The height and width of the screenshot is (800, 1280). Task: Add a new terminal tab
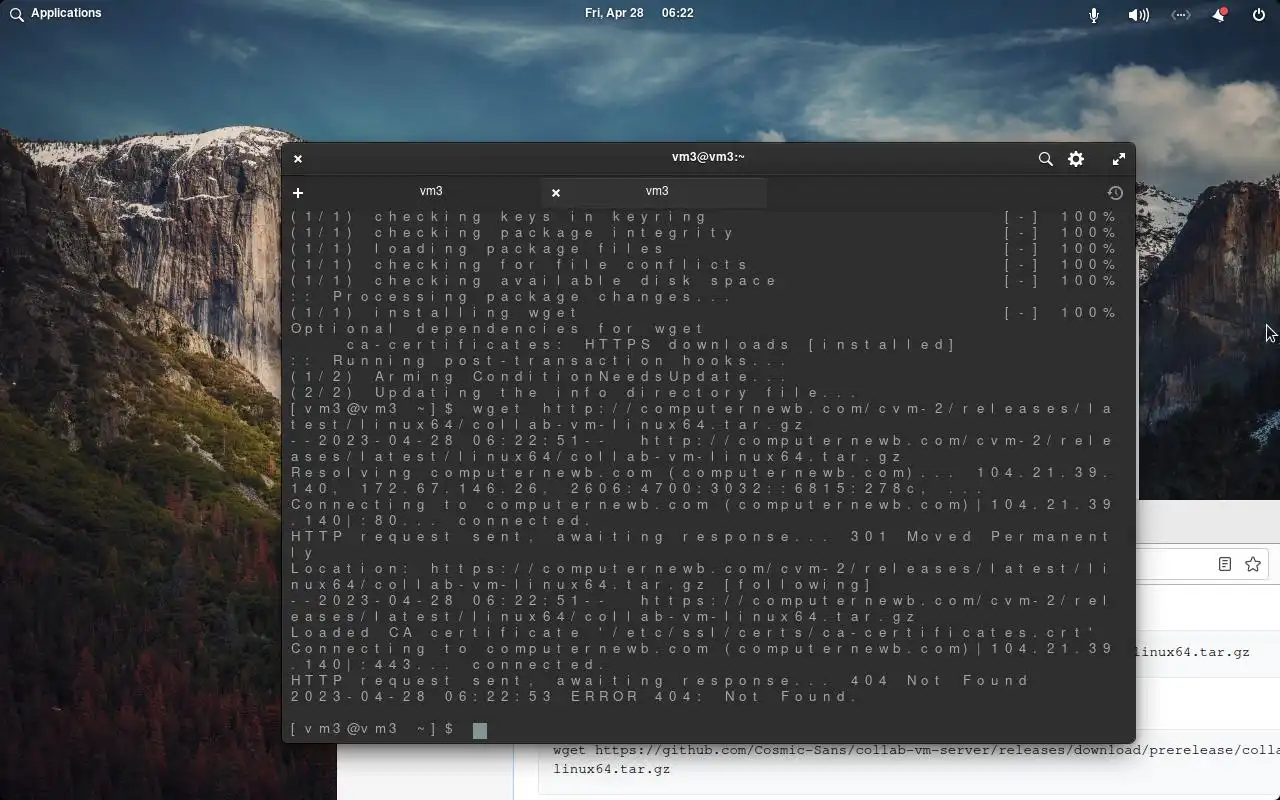298,192
